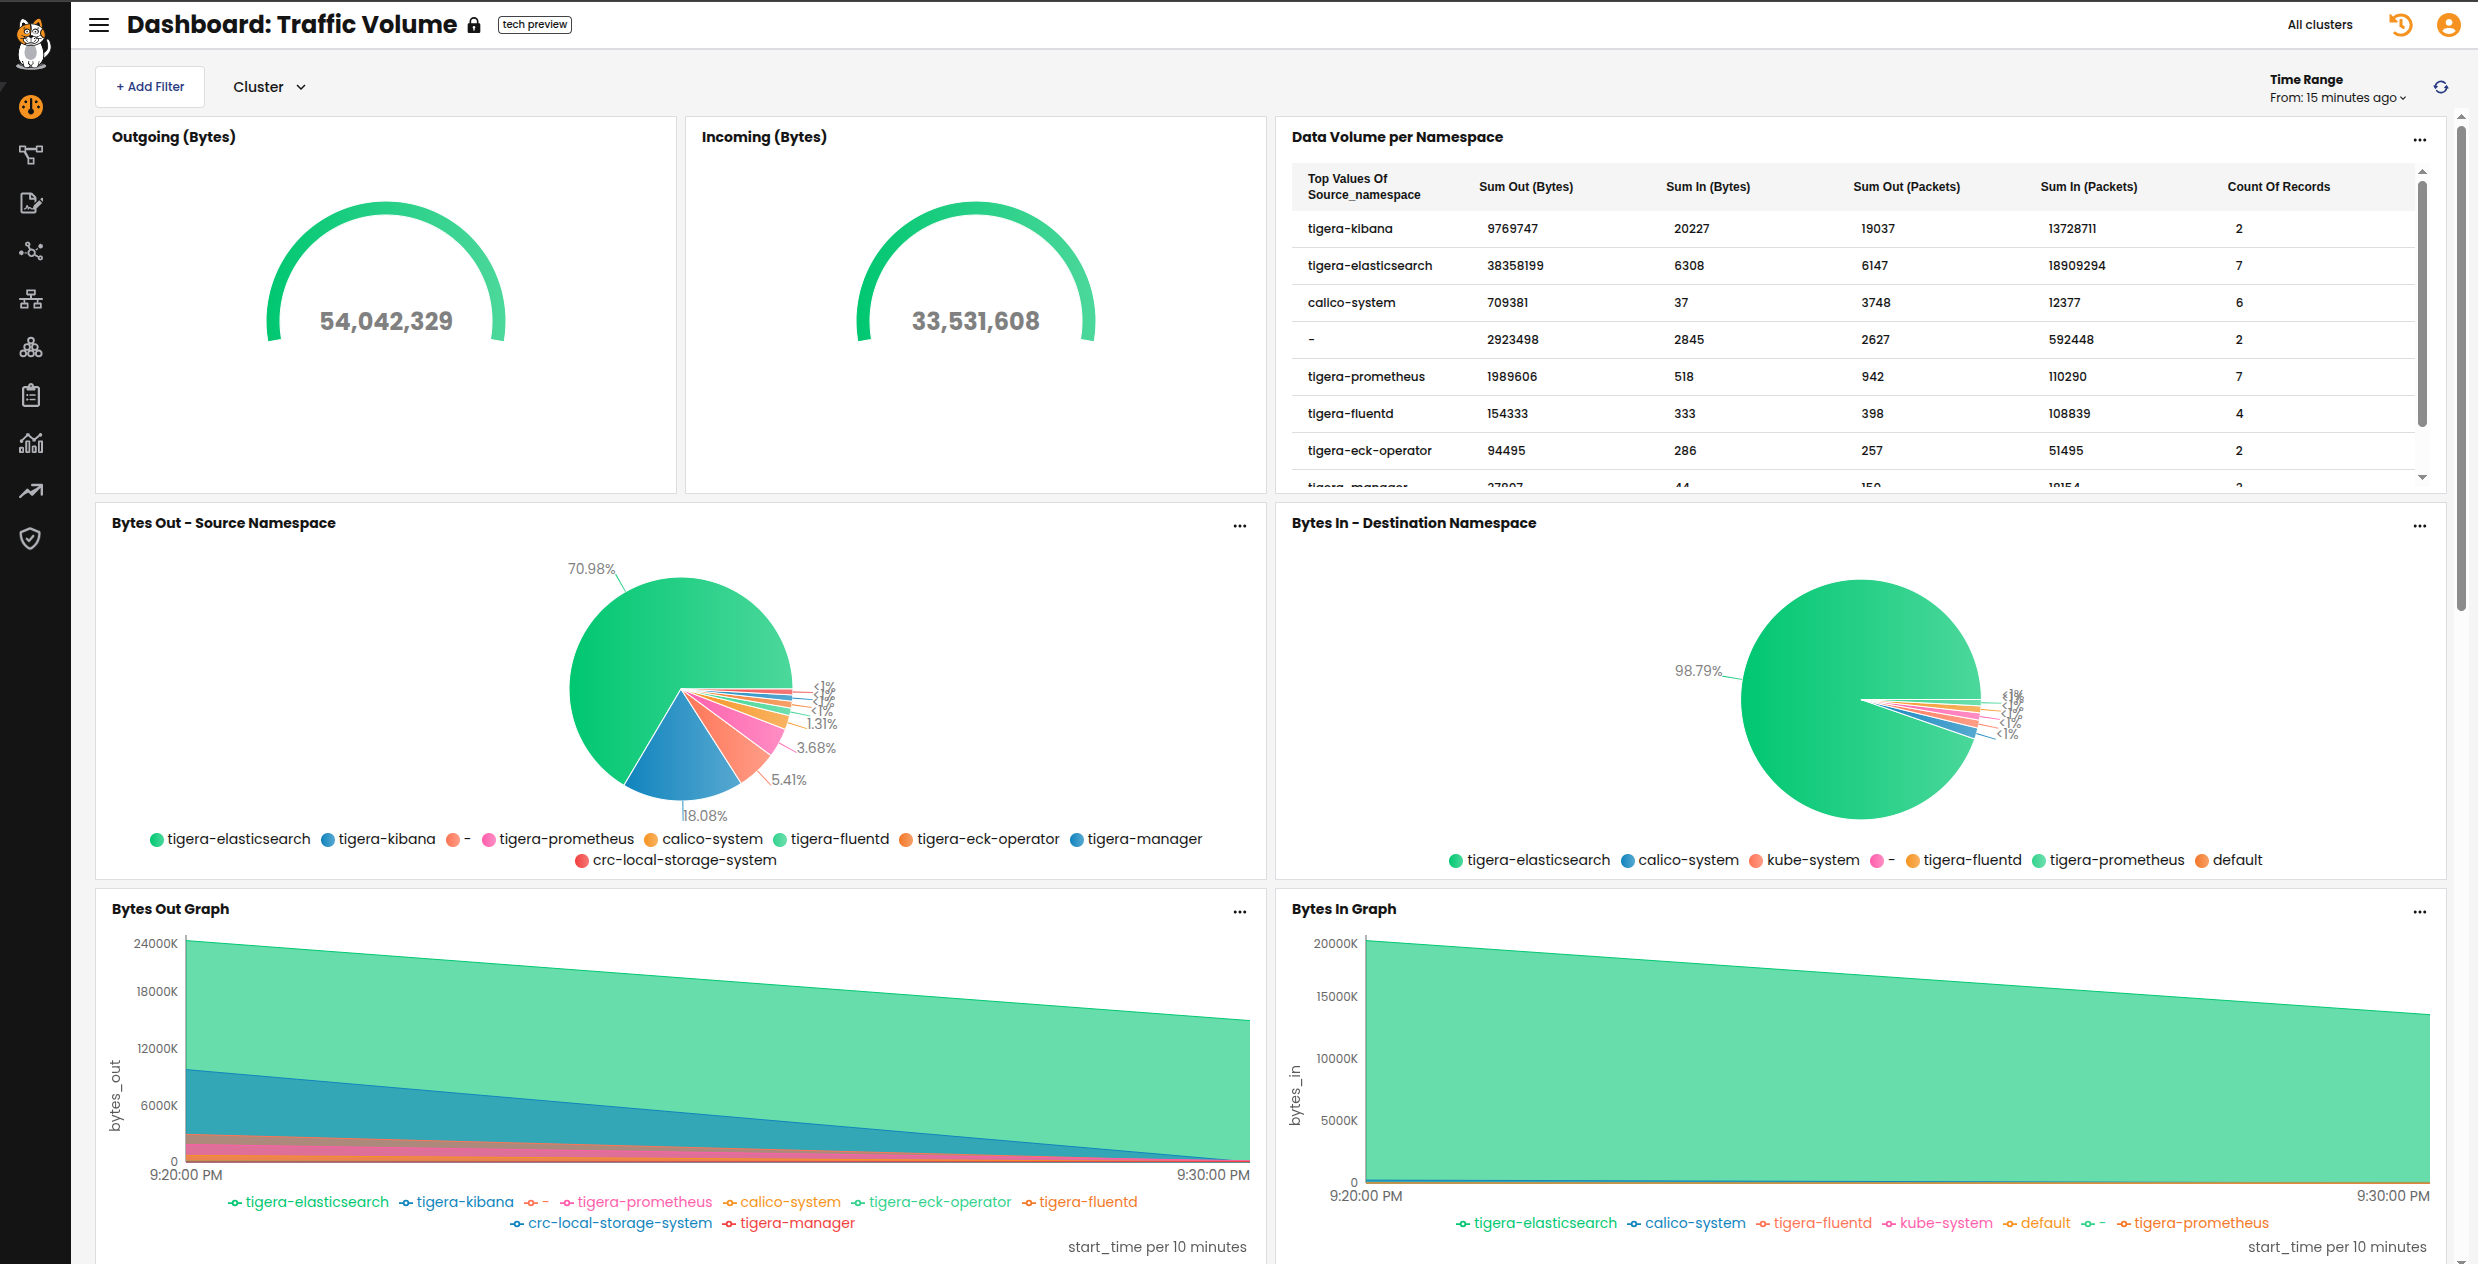Open the Policies edit sidebar icon

(x=31, y=203)
